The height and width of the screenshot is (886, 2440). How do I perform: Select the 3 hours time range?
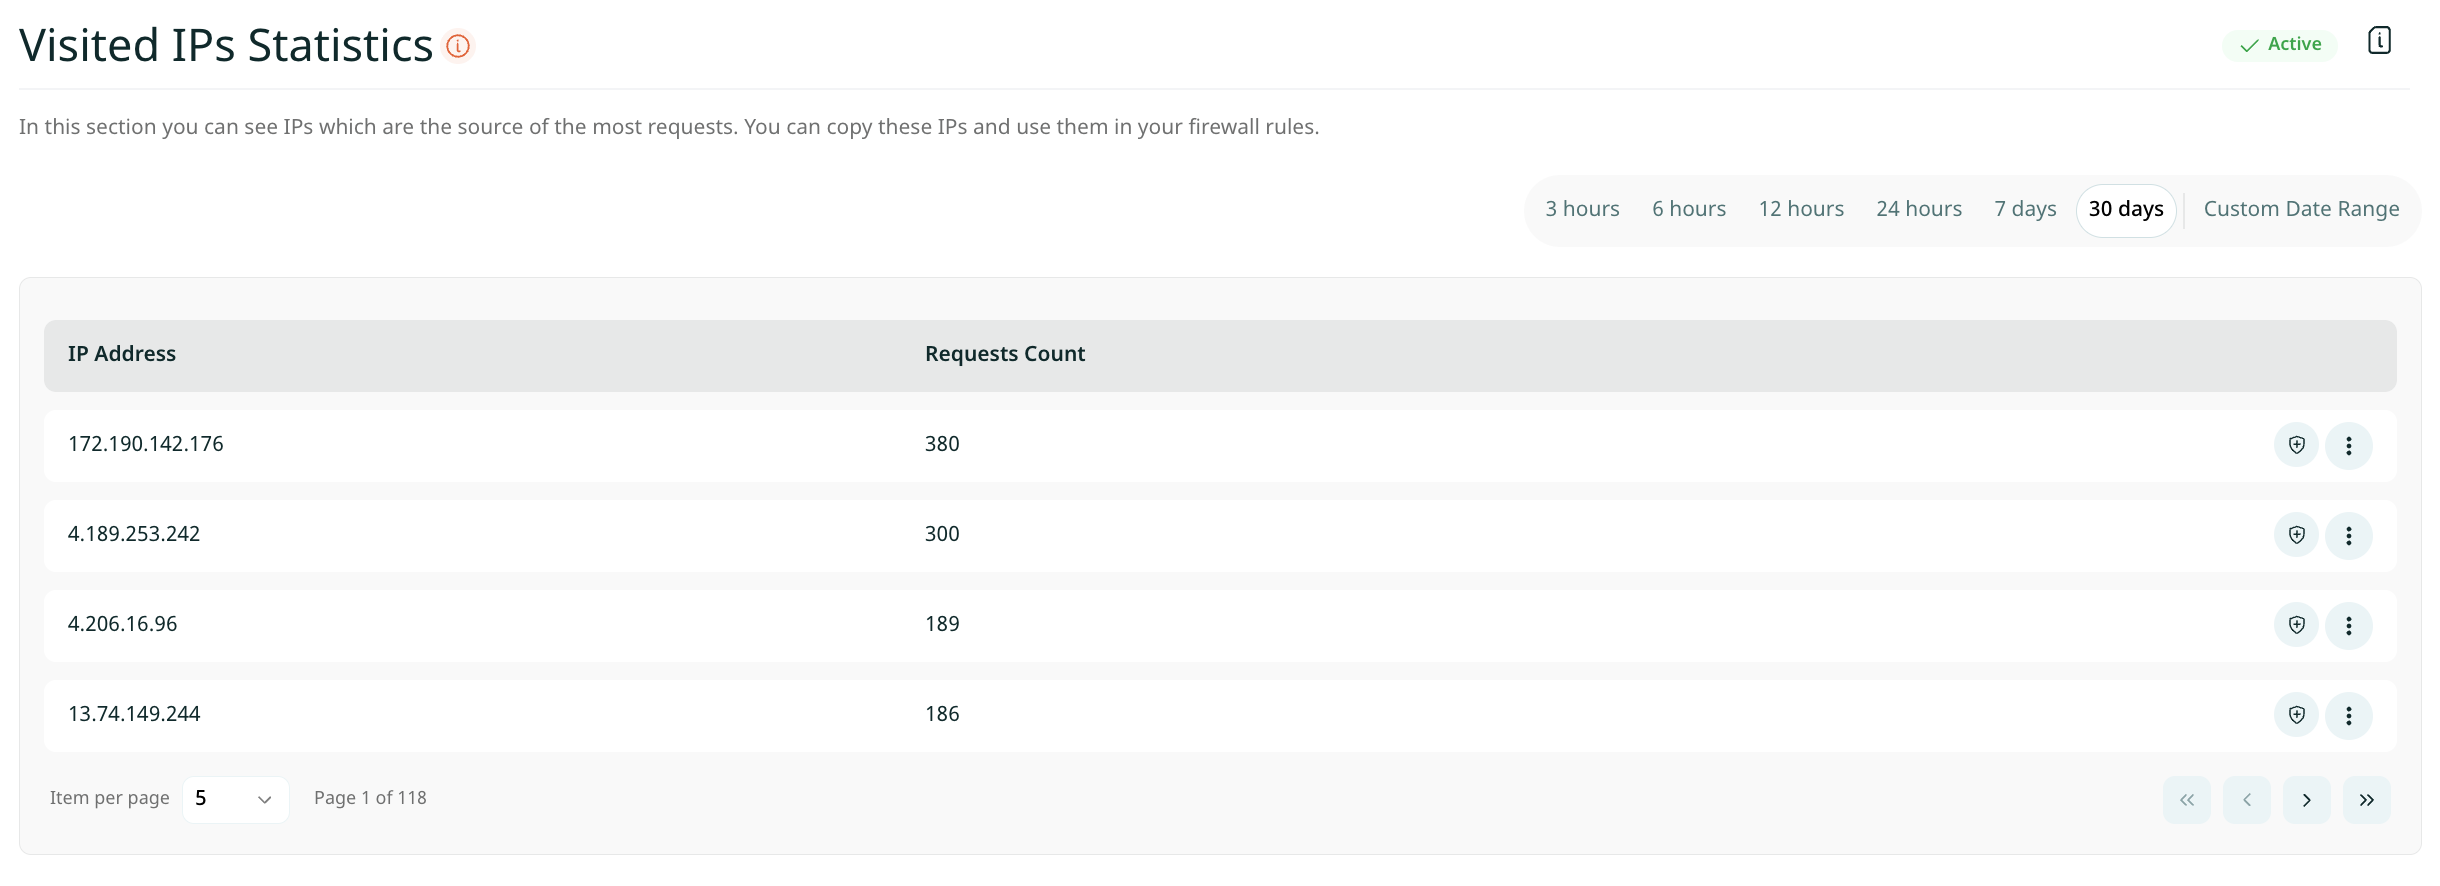[x=1582, y=209]
